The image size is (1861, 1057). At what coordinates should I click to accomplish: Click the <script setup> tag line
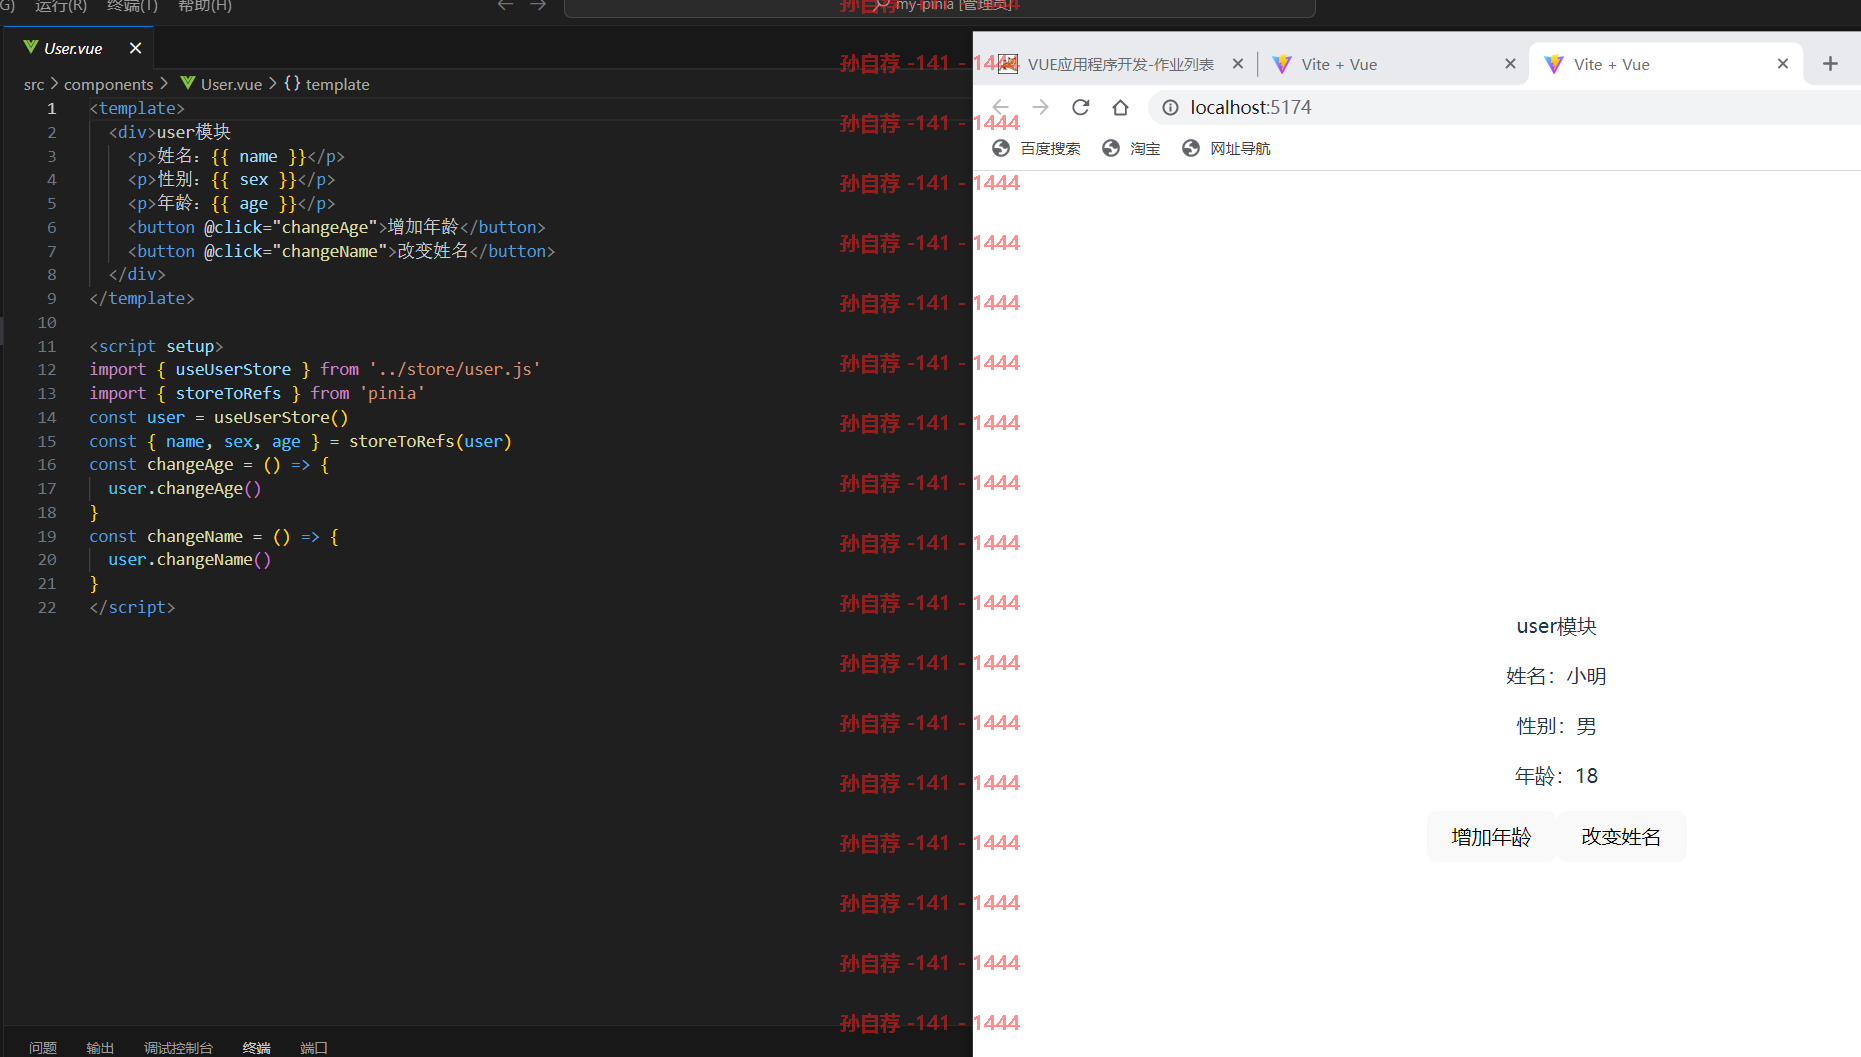pyautogui.click(x=156, y=346)
